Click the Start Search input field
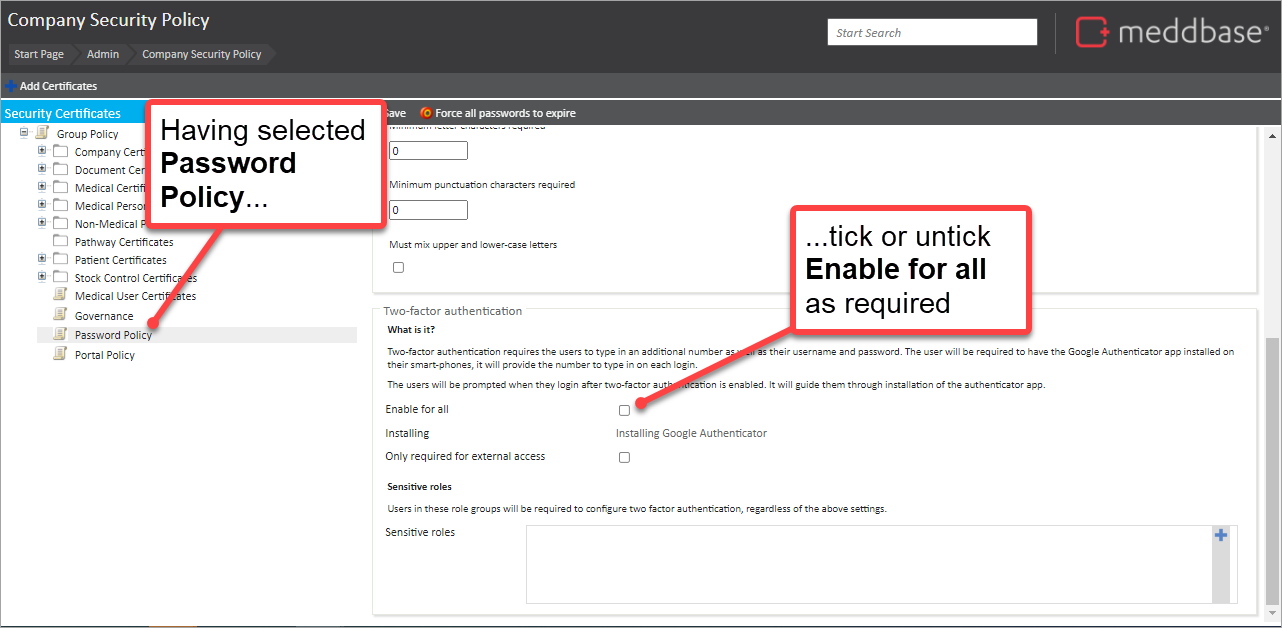The height and width of the screenshot is (628, 1282). 932,33
